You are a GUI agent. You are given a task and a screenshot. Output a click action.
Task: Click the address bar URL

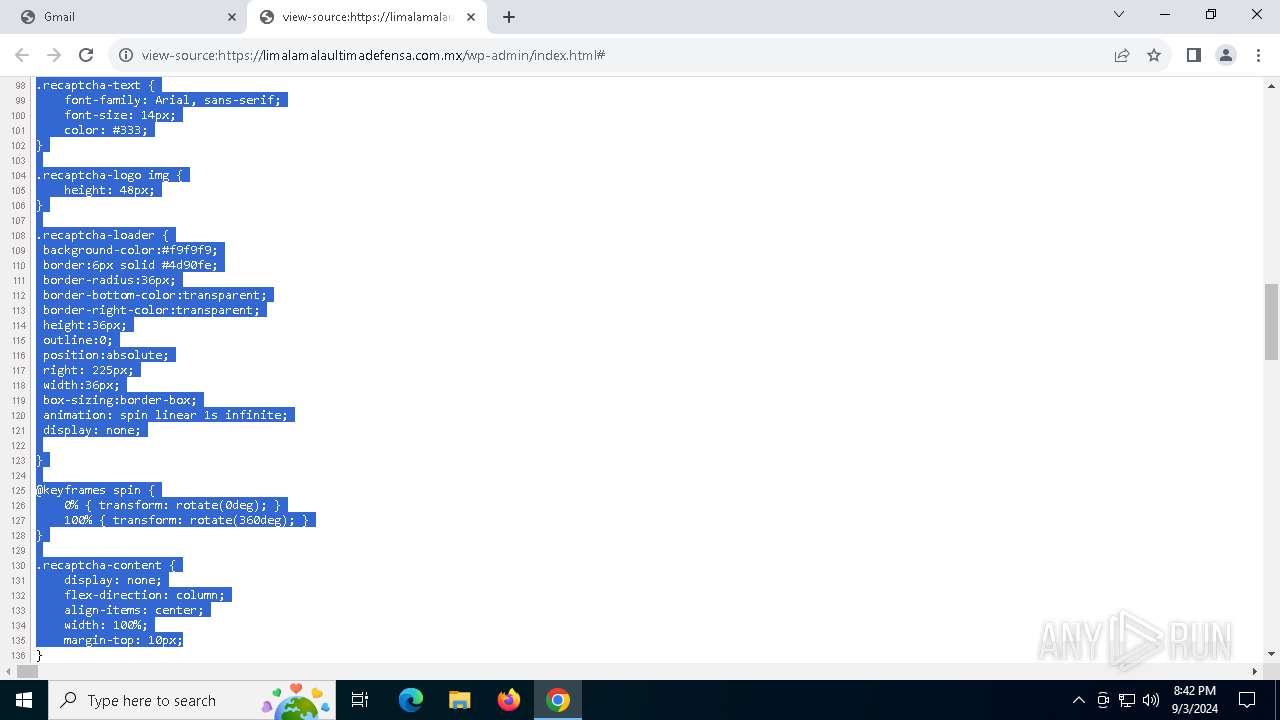coord(373,55)
